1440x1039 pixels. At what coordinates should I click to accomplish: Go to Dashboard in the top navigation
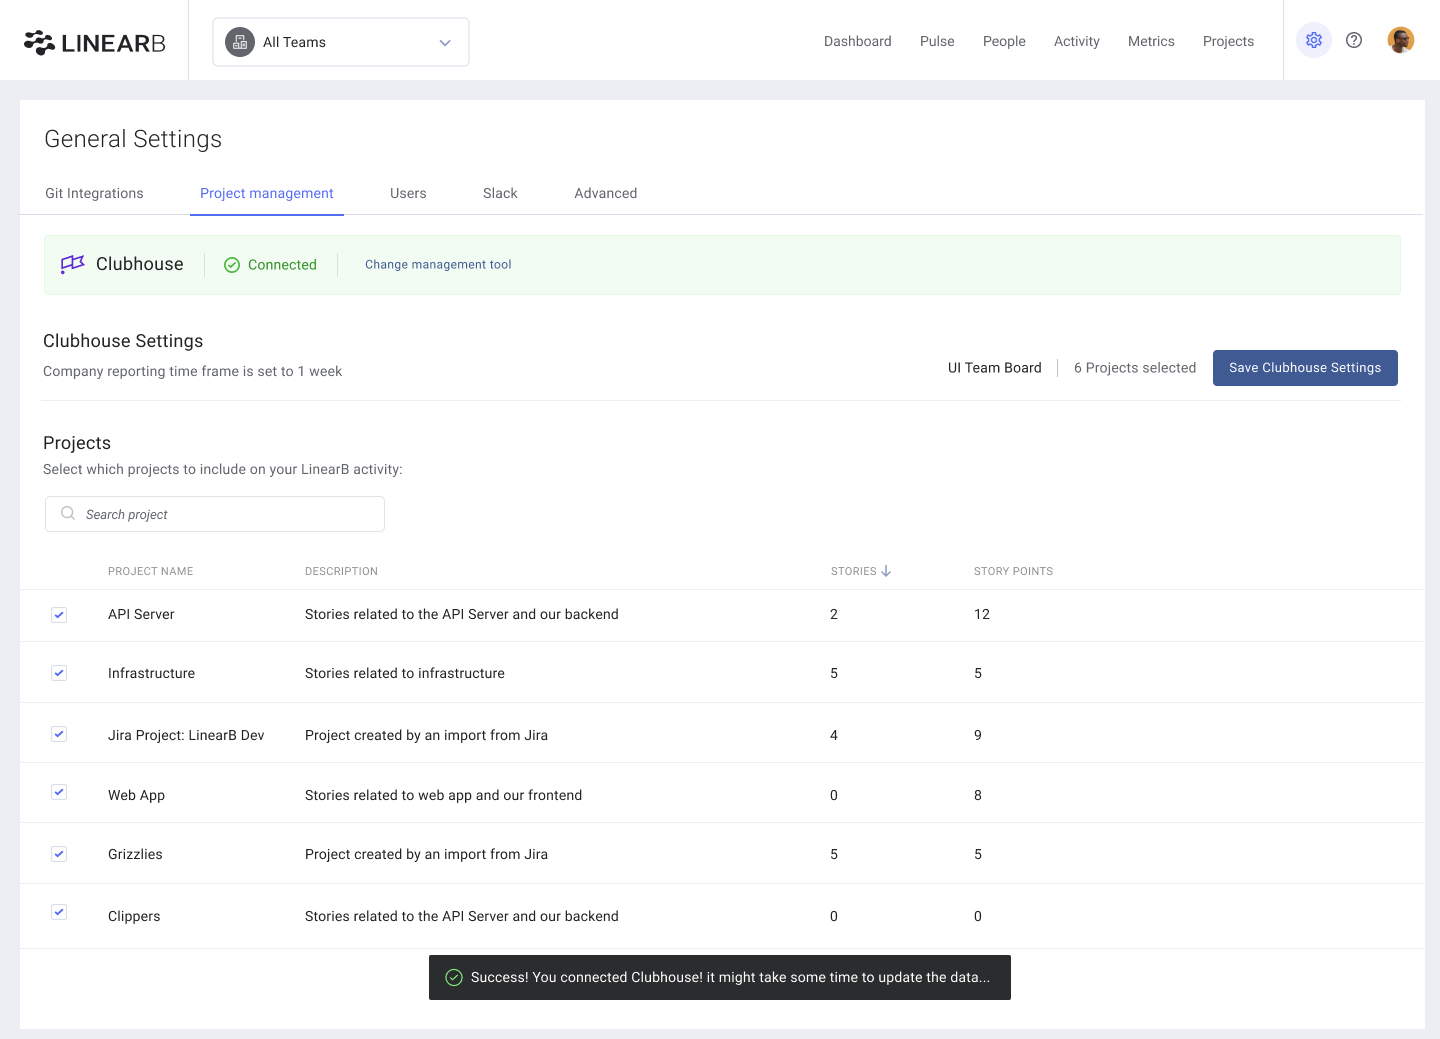point(858,41)
